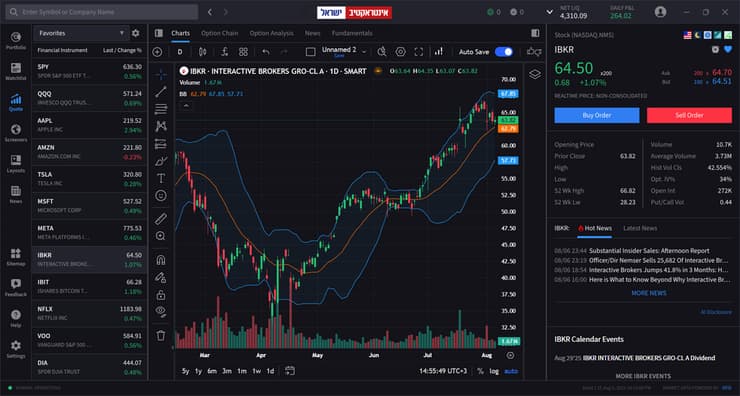Open the Favorites watchlist dropdown

pos(81,34)
